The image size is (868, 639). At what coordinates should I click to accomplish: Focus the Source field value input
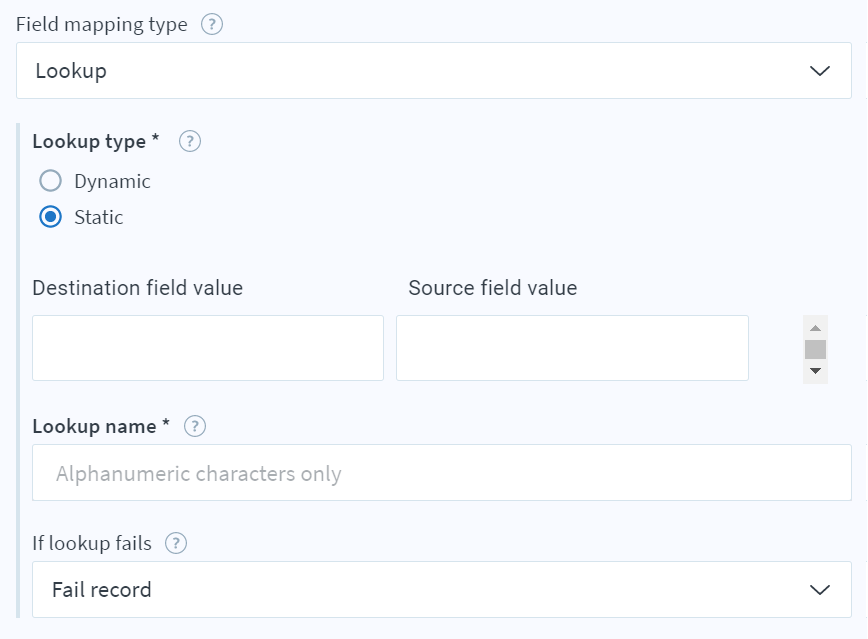click(x=572, y=347)
